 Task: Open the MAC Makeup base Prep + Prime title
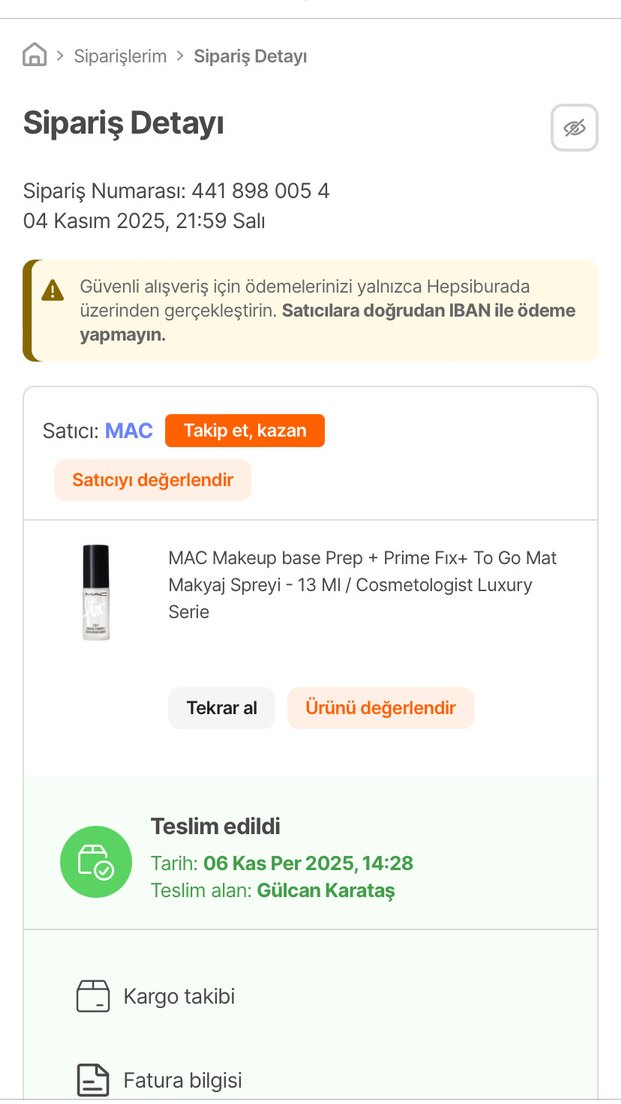[362, 584]
